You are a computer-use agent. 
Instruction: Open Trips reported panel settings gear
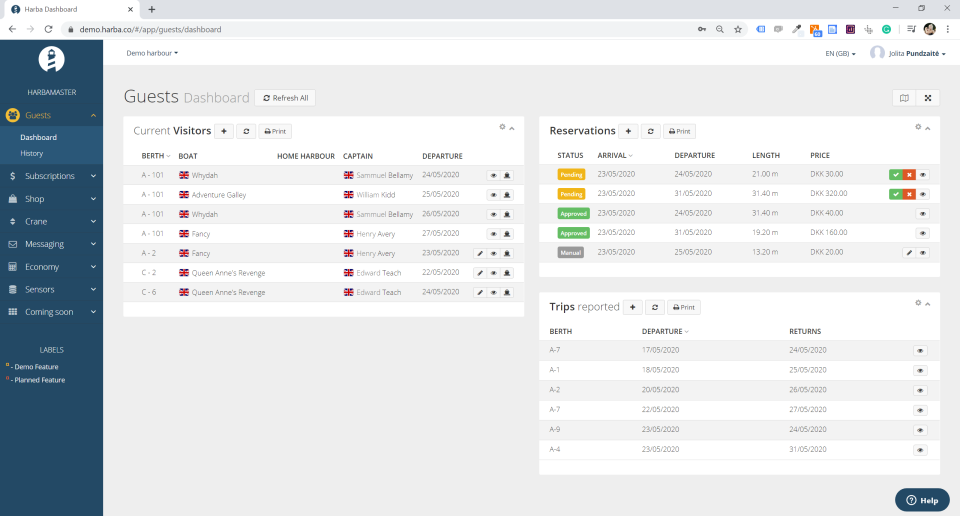[x=918, y=303]
